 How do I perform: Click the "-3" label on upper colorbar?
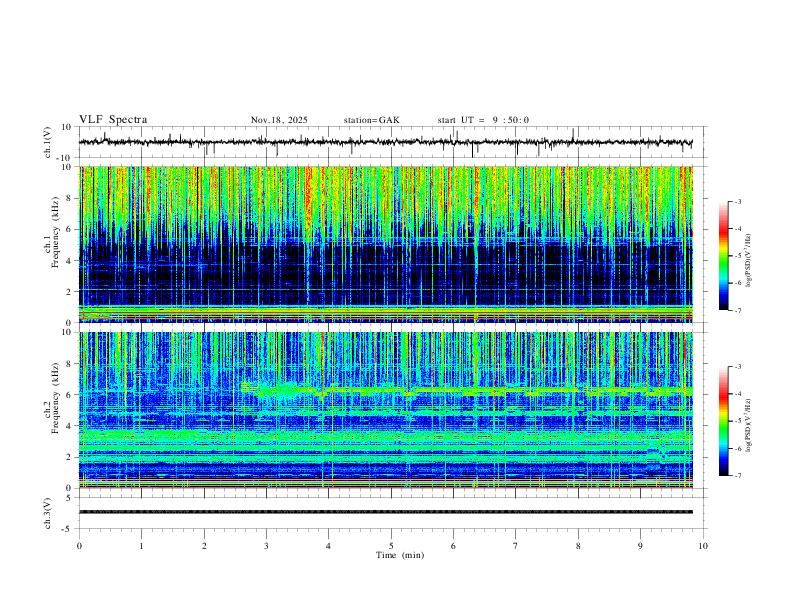pos(738,201)
